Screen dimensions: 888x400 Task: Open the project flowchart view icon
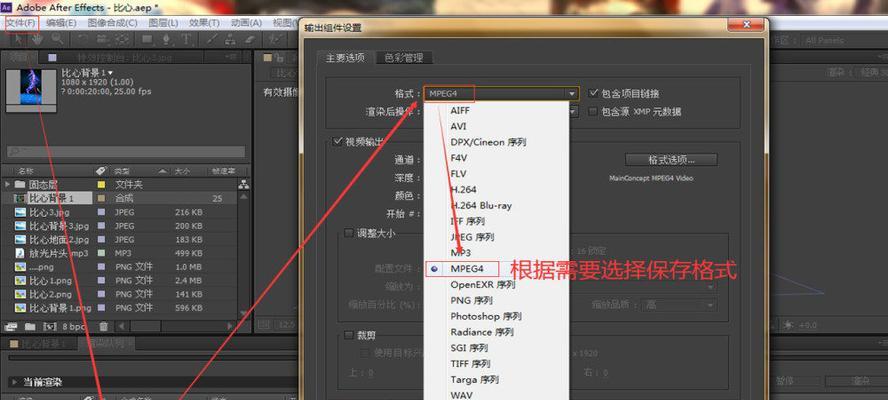[x=244, y=184]
